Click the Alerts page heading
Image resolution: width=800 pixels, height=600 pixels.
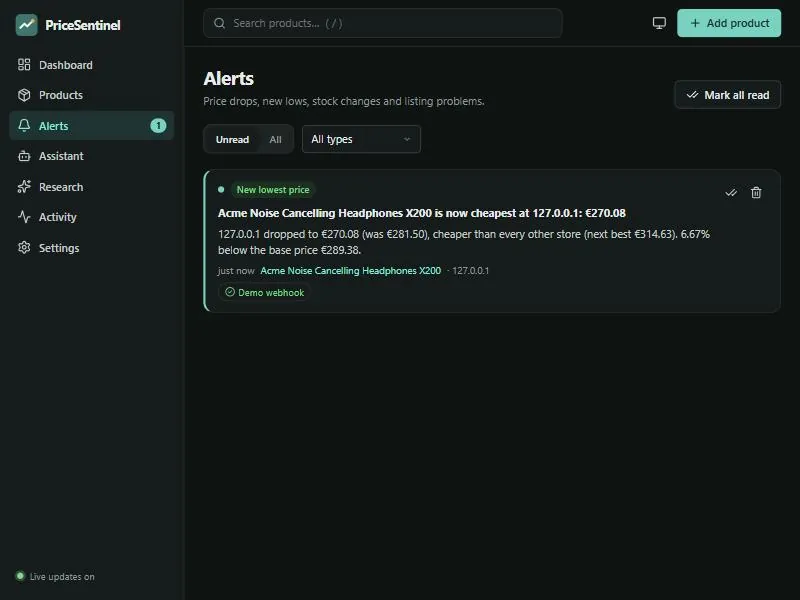[229, 79]
